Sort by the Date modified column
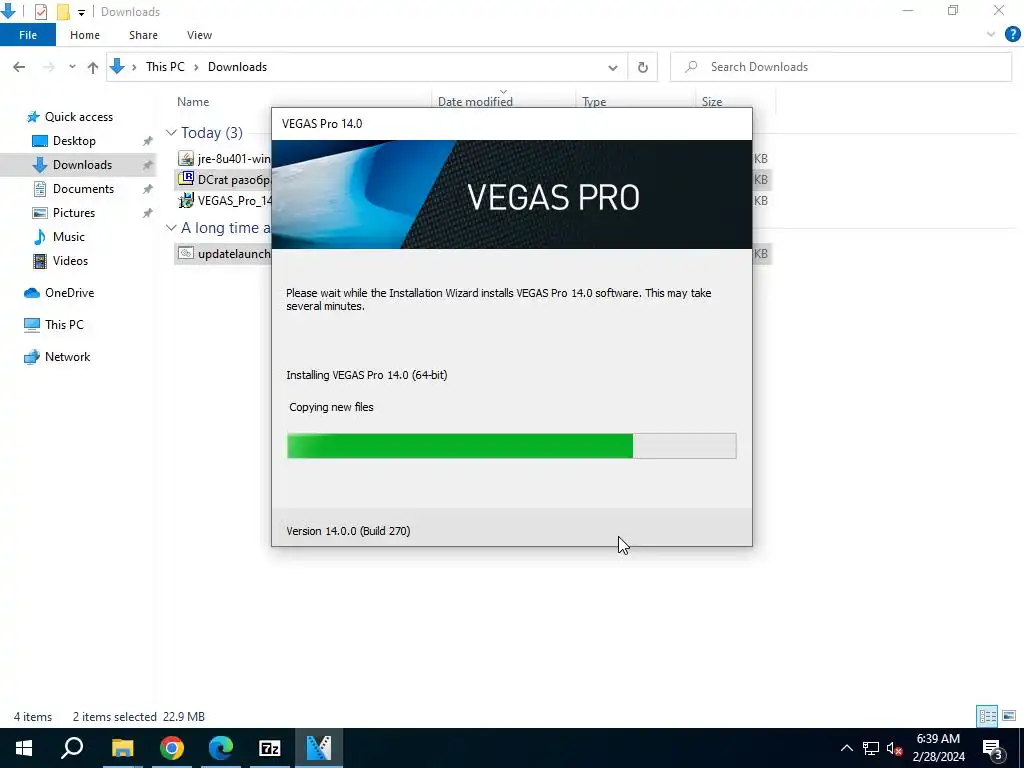This screenshot has width=1024, height=768. (x=475, y=102)
